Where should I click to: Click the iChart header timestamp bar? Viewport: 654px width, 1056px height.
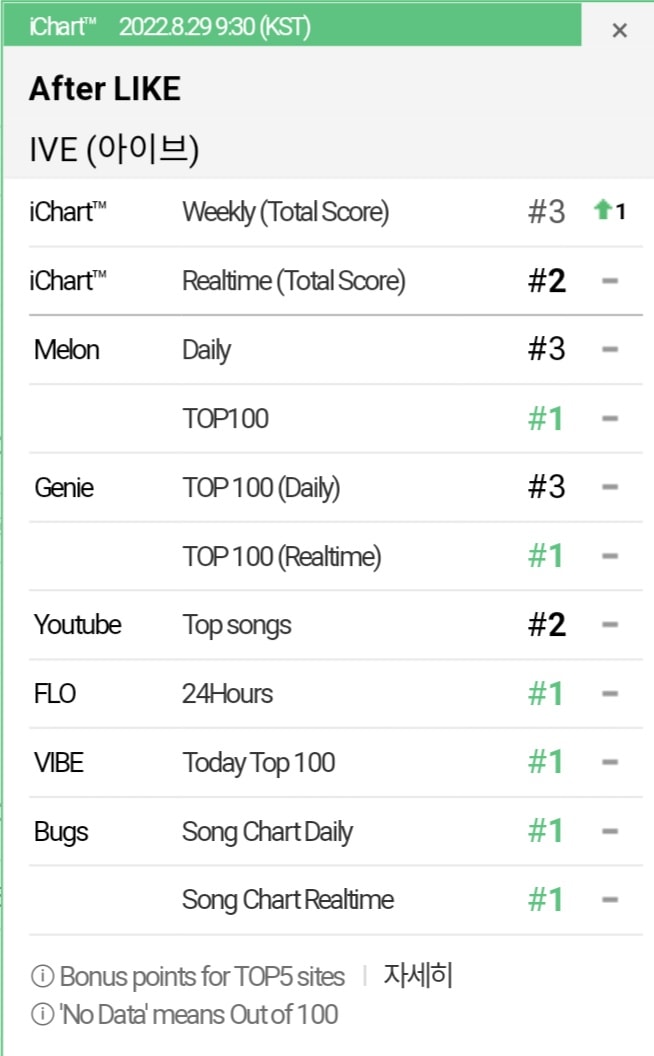coord(292,26)
